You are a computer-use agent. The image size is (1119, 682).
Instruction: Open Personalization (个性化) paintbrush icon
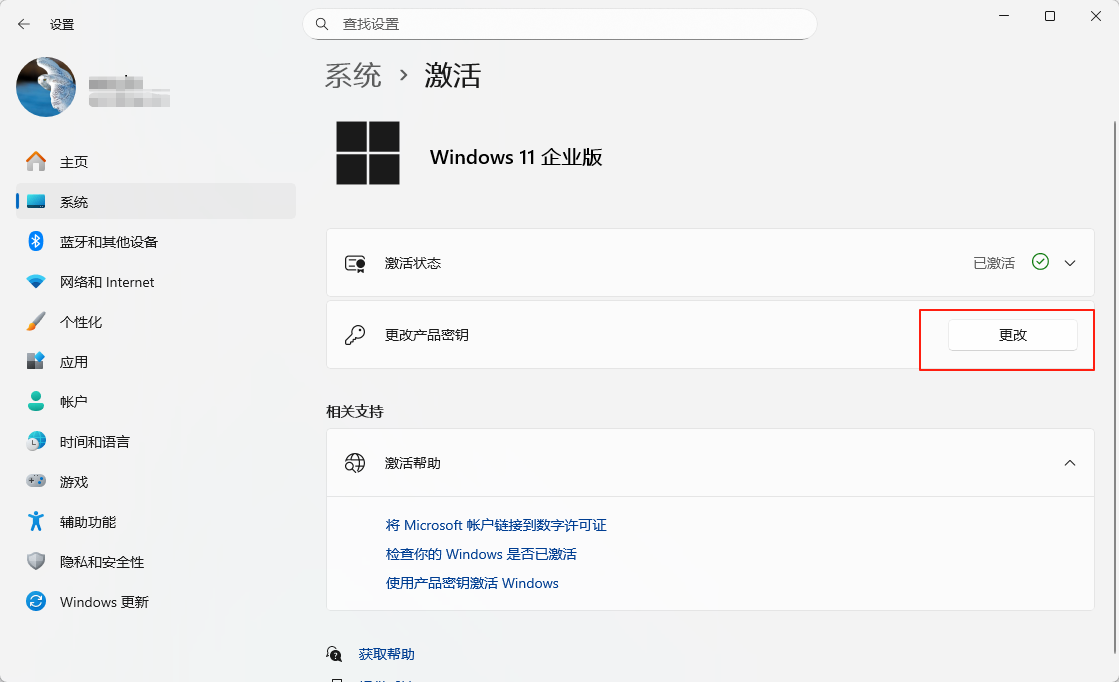coord(36,322)
